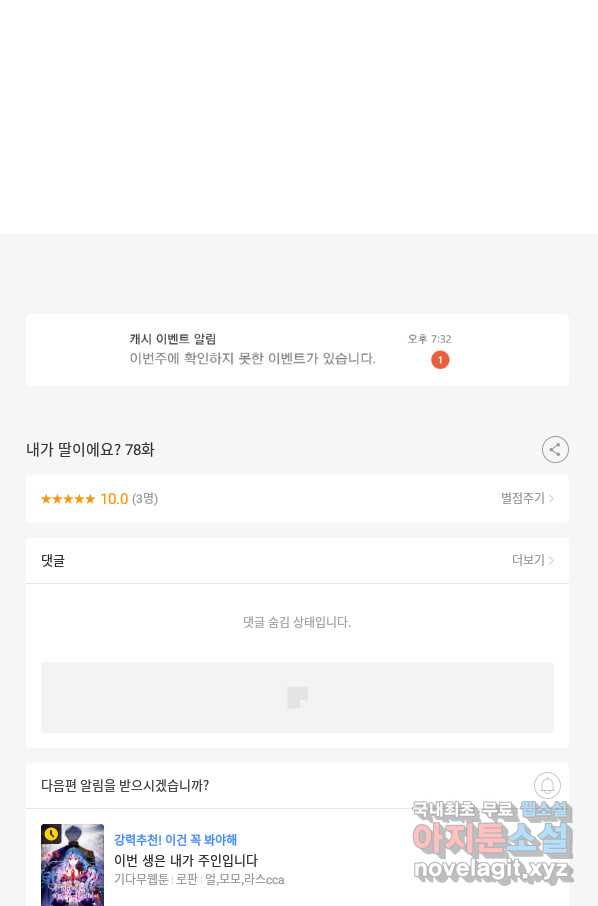Viewport: 598px width, 906px height.
Task: Tap the share icon beside the episode title
Action: point(555,450)
